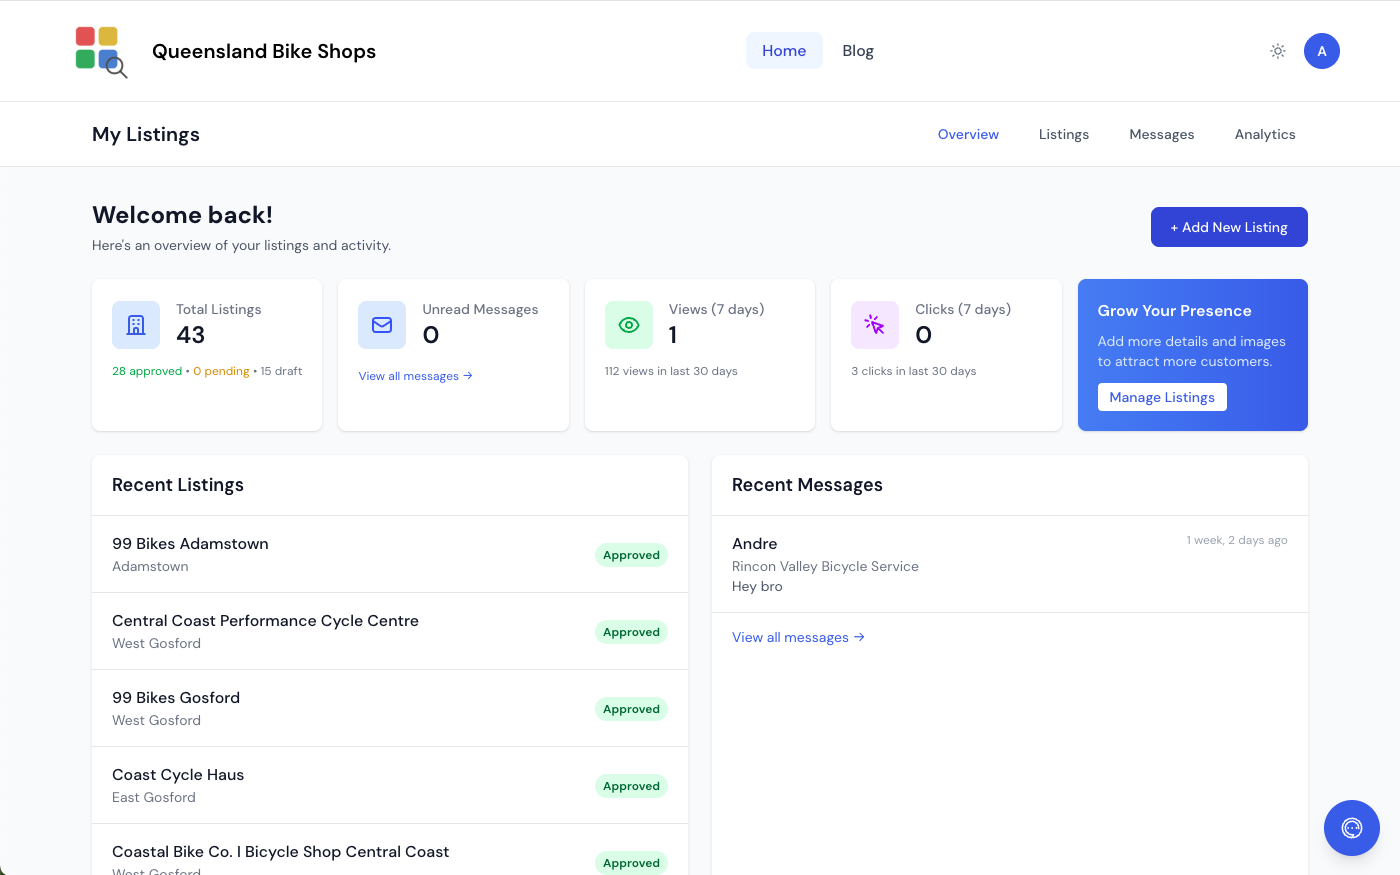Image resolution: width=1400 pixels, height=875 pixels.
Task: Click Add New Listing
Action: (1228, 227)
